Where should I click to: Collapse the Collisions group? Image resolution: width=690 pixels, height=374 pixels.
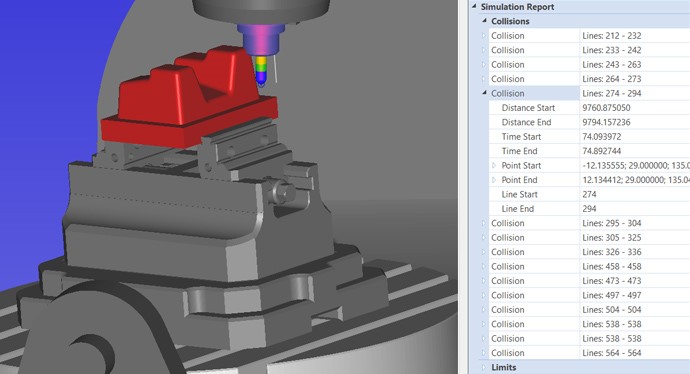(484, 21)
